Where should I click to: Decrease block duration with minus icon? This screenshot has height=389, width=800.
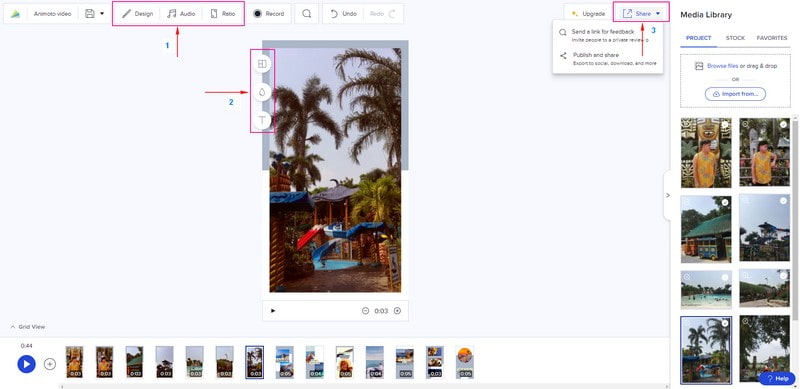click(x=365, y=311)
